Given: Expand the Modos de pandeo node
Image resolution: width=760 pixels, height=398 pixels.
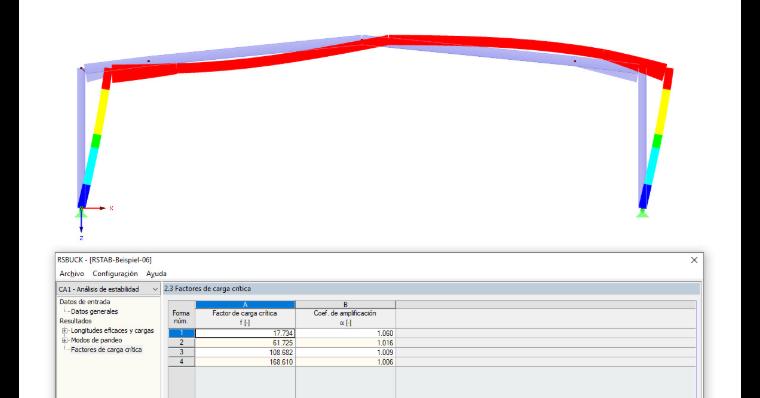Looking at the screenshot, I should (64, 340).
